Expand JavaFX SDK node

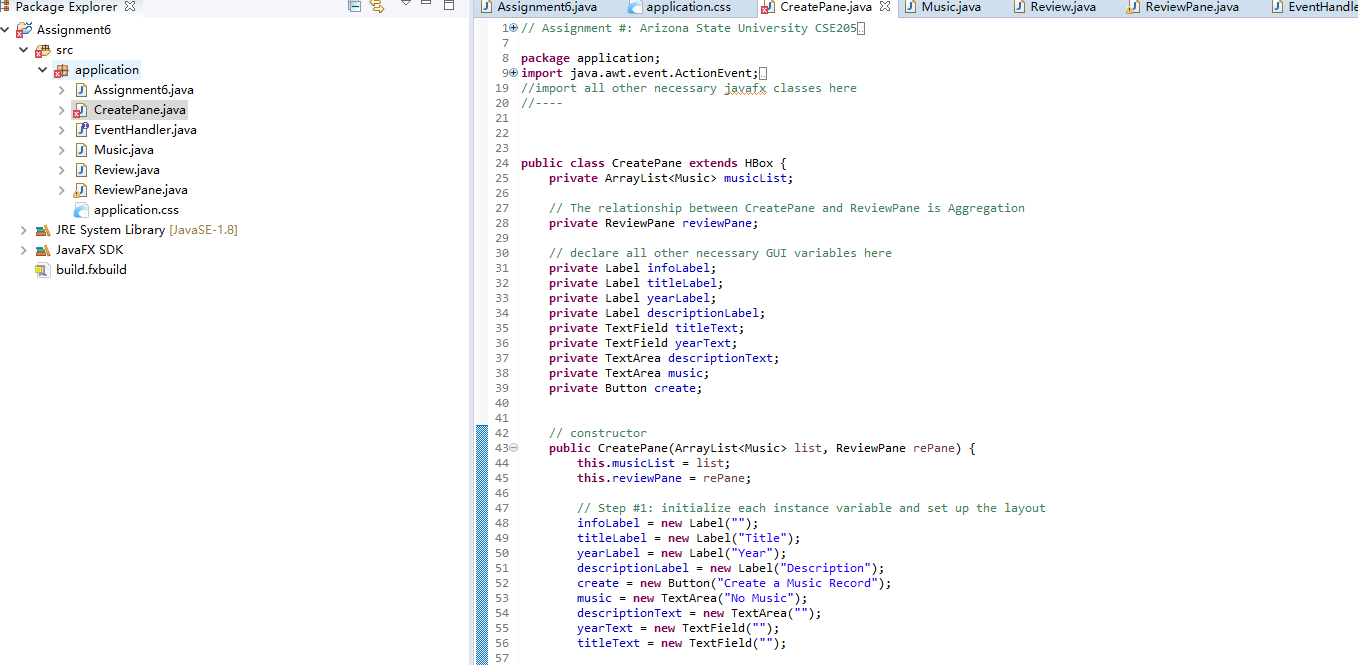[24, 250]
